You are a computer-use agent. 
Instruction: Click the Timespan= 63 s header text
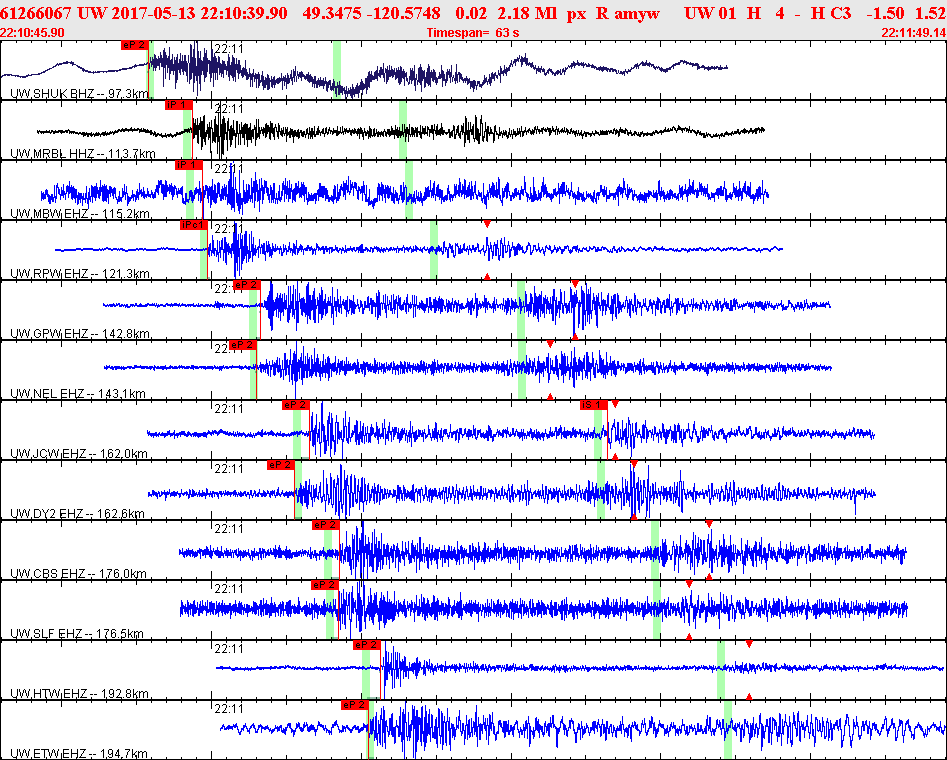[472, 33]
